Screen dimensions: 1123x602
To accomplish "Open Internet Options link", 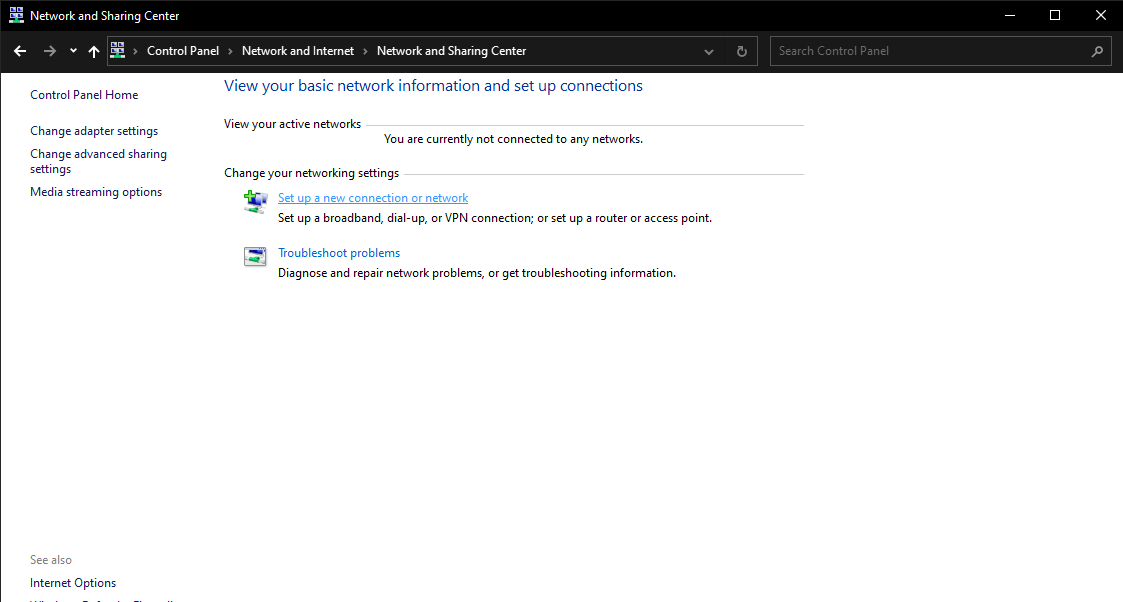I will point(73,583).
